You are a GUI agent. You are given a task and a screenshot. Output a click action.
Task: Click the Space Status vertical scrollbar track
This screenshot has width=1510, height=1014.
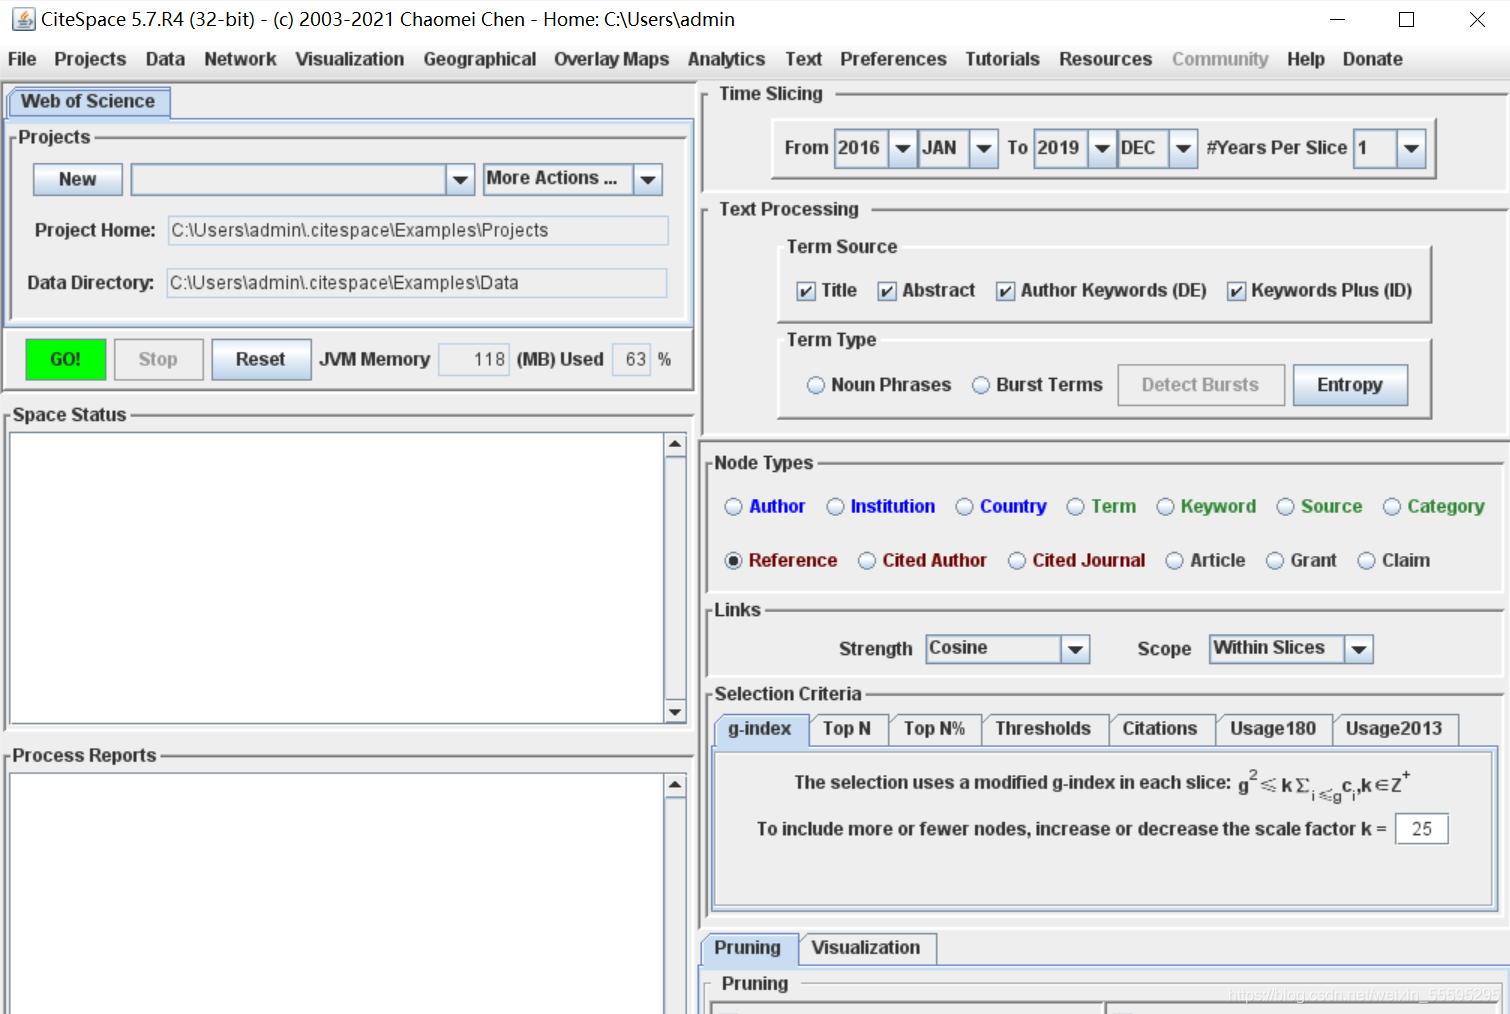[x=675, y=578]
